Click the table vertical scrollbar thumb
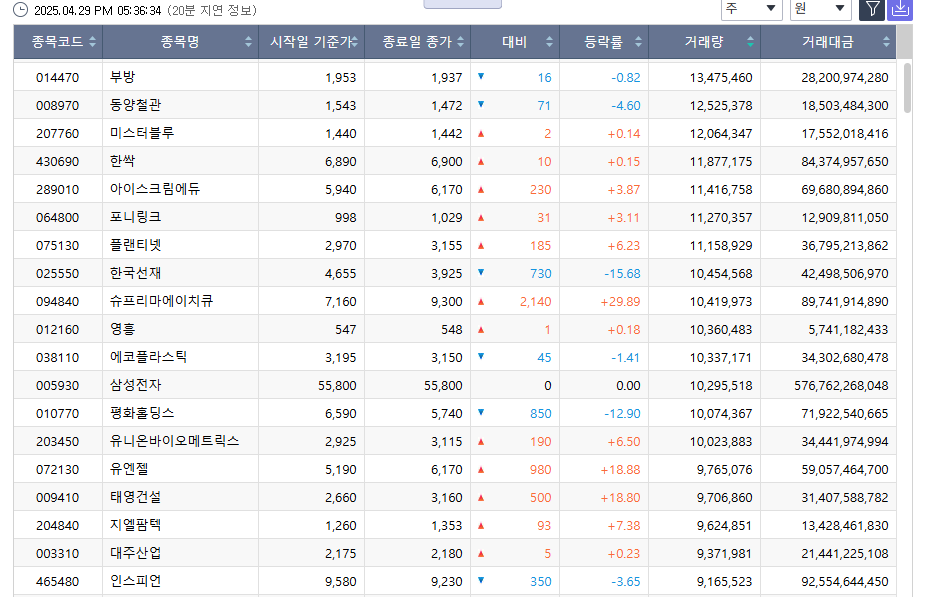930x597 pixels. (907, 88)
